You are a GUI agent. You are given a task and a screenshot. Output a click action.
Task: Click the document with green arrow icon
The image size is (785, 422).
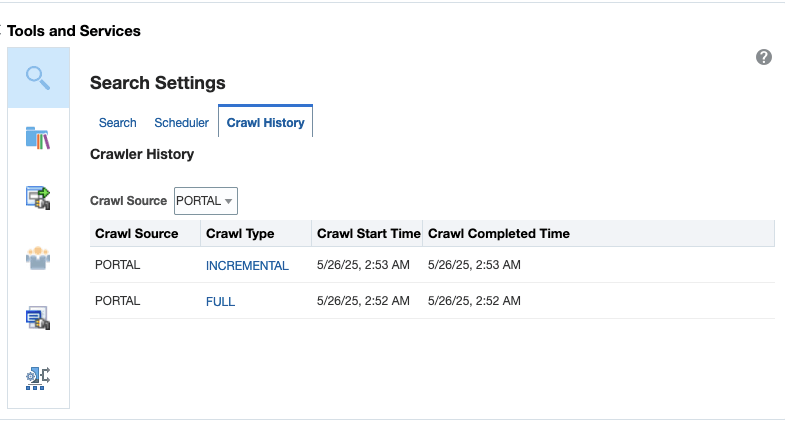(38, 197)
